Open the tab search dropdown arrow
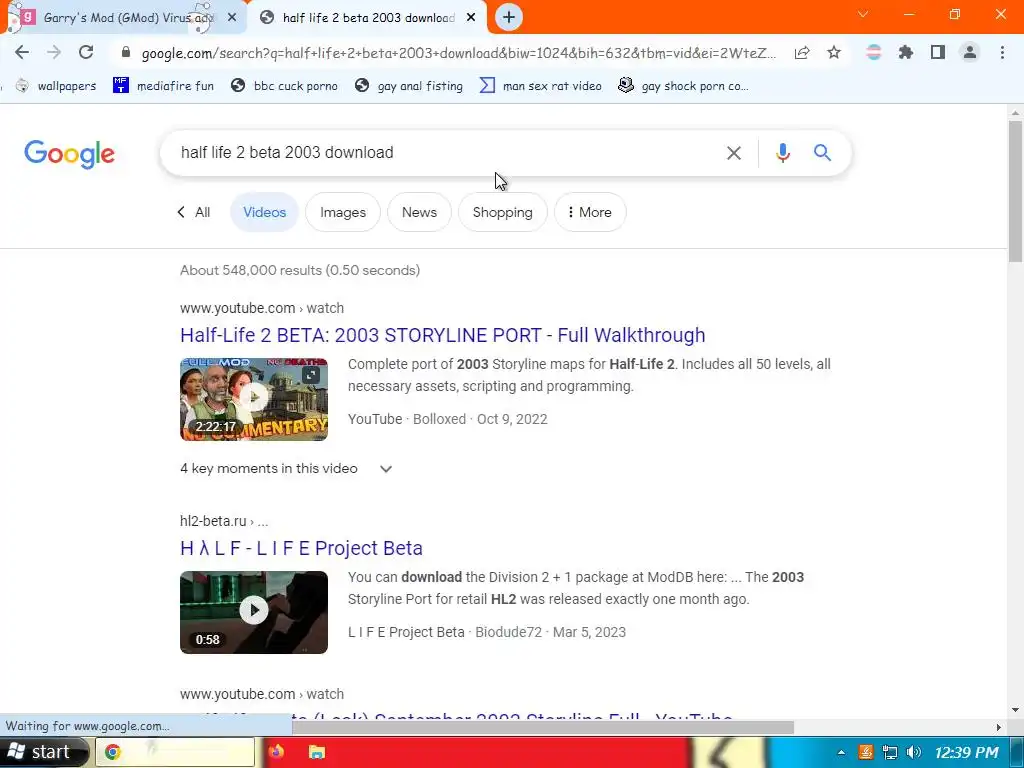1024x768 pixels. (863, 14)
